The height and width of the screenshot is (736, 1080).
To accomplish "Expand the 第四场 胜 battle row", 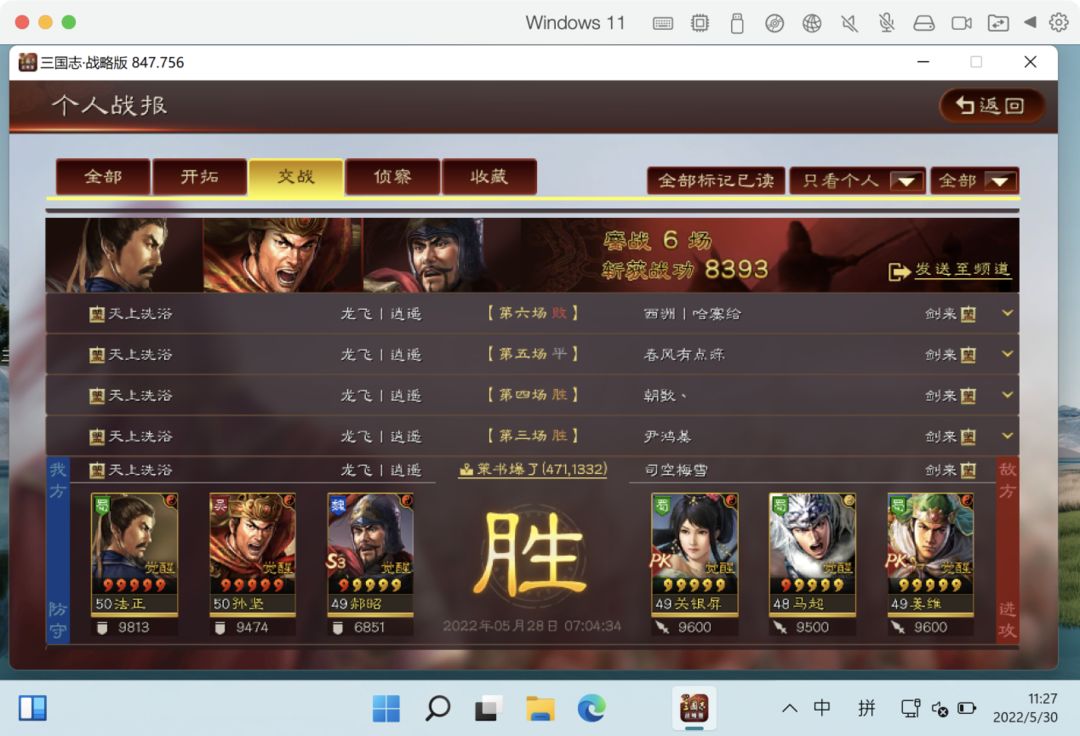I will click(532, 395).
